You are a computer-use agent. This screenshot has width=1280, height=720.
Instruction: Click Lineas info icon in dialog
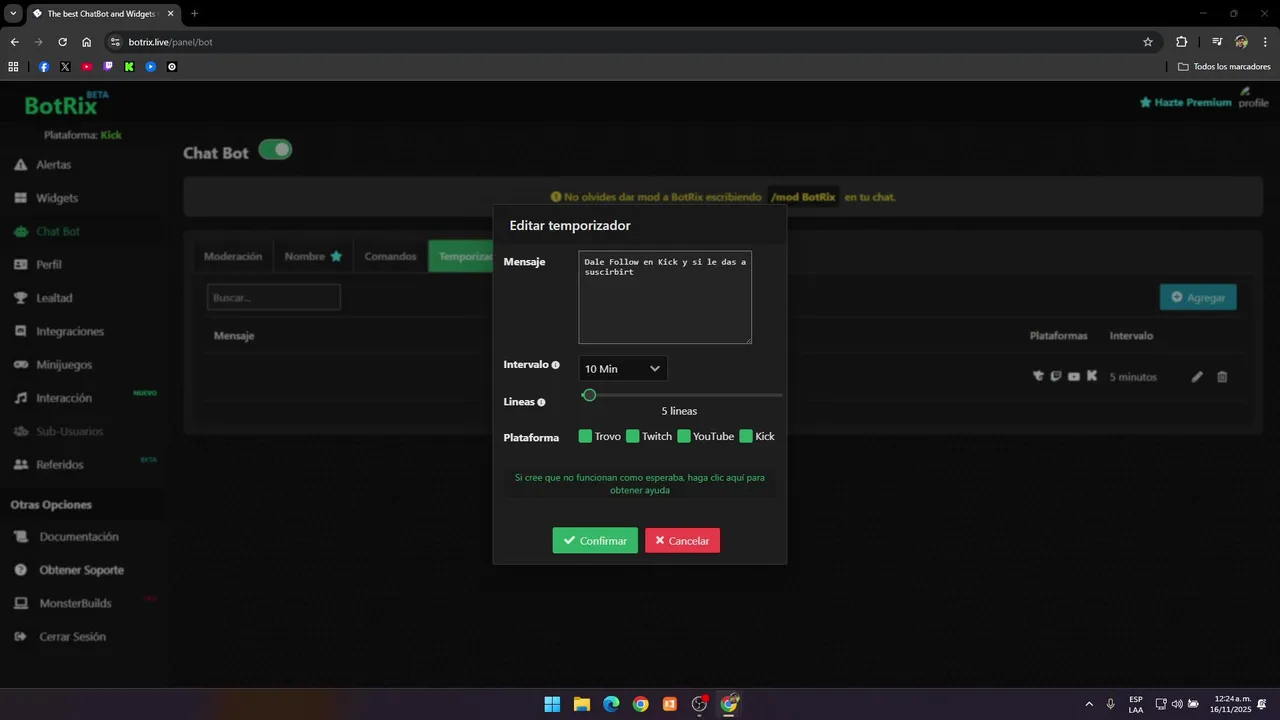click(x=541, y=402)
